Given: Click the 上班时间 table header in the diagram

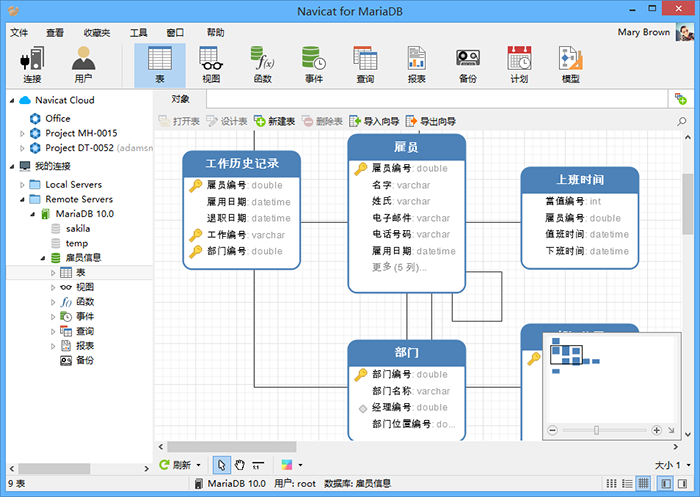Looking at the screenshot, I should (580, 180).
